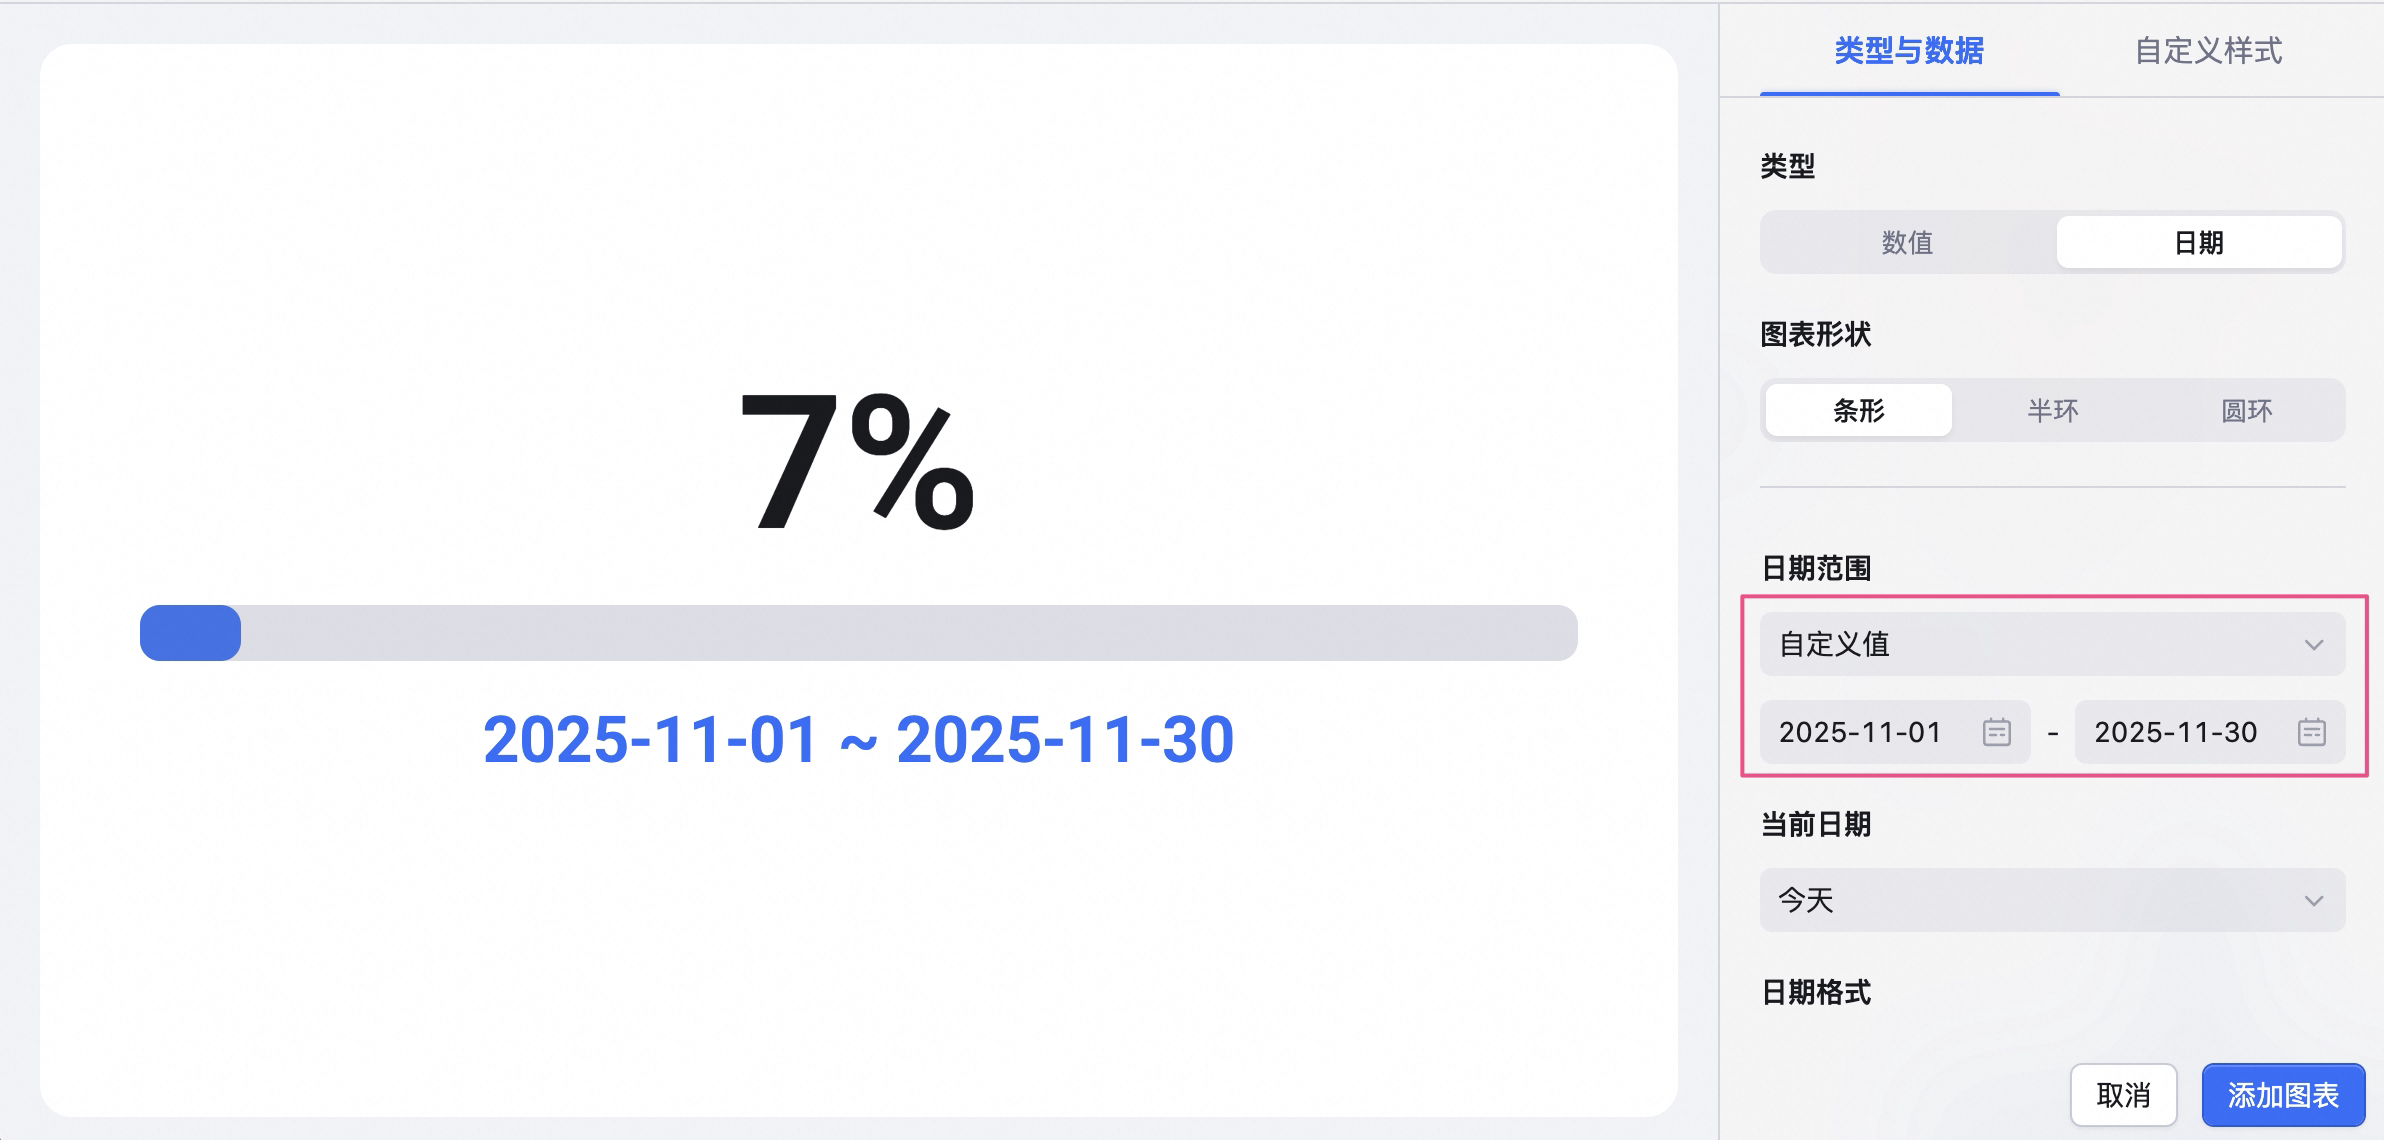This screenshot has width=2384, height=1140.
Task: Click the blue filled progress bar segment
Action: [190, 633]
